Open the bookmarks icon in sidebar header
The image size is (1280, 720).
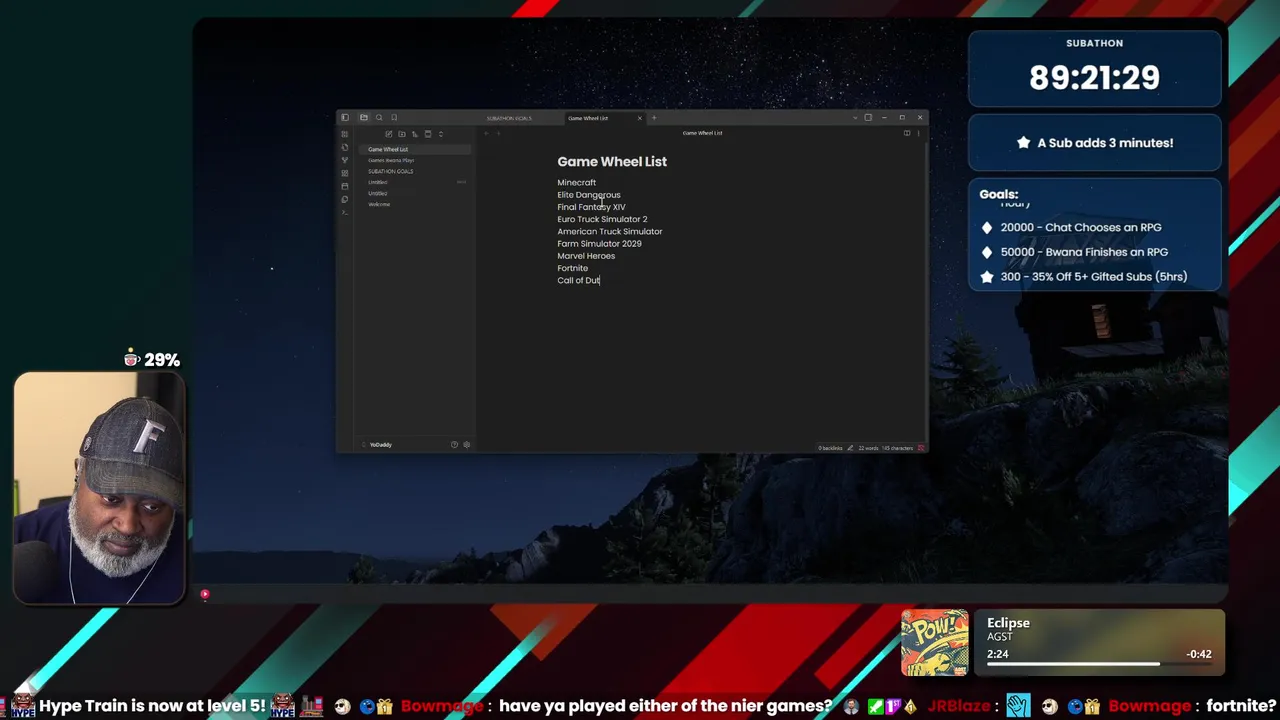coord(394,118)
